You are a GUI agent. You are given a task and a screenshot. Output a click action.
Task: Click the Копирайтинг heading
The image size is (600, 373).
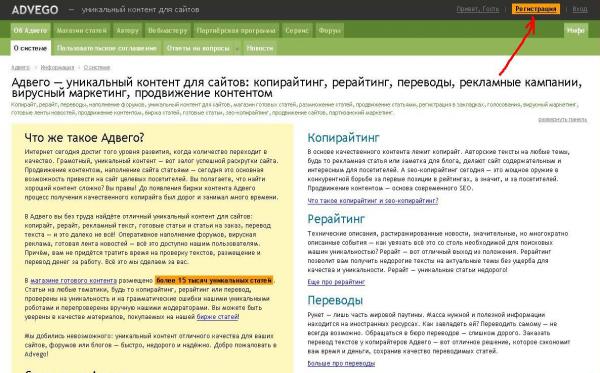344,138
